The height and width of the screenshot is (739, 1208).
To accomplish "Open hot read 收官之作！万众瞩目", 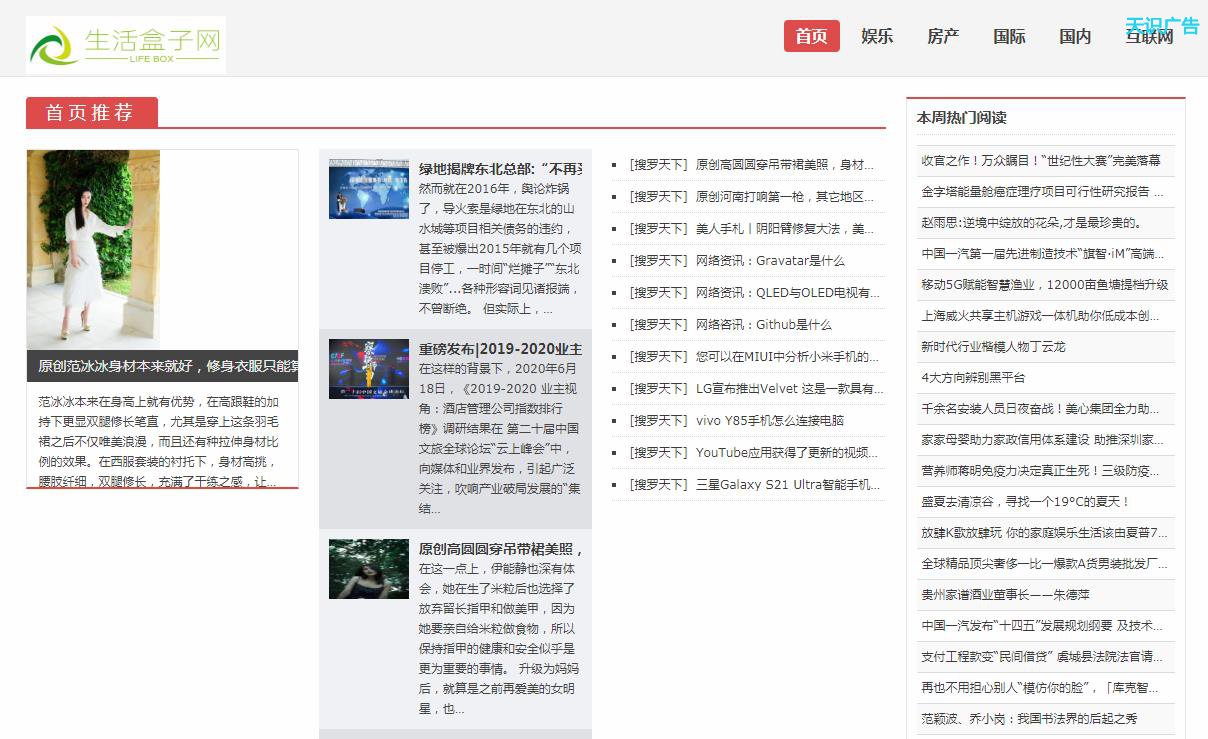I will pyautogui.click(x=1041, y=160).
